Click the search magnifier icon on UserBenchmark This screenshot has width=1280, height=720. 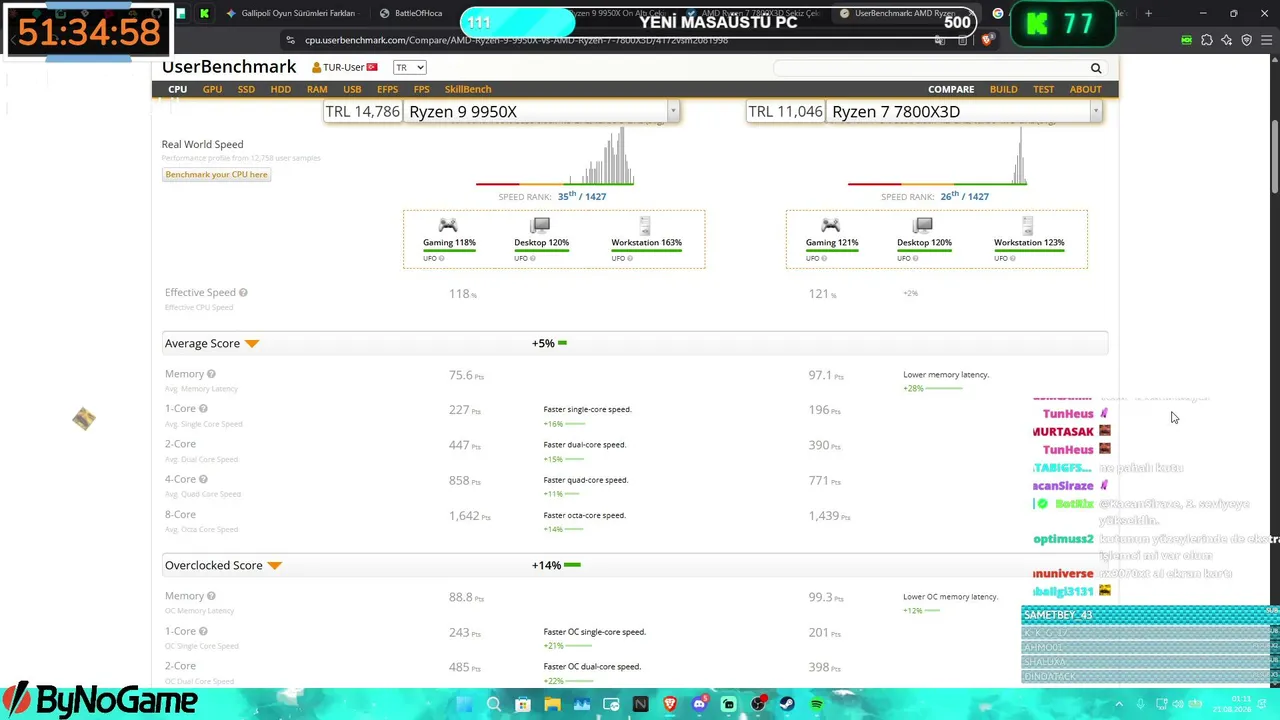[x=1096, y=68]
